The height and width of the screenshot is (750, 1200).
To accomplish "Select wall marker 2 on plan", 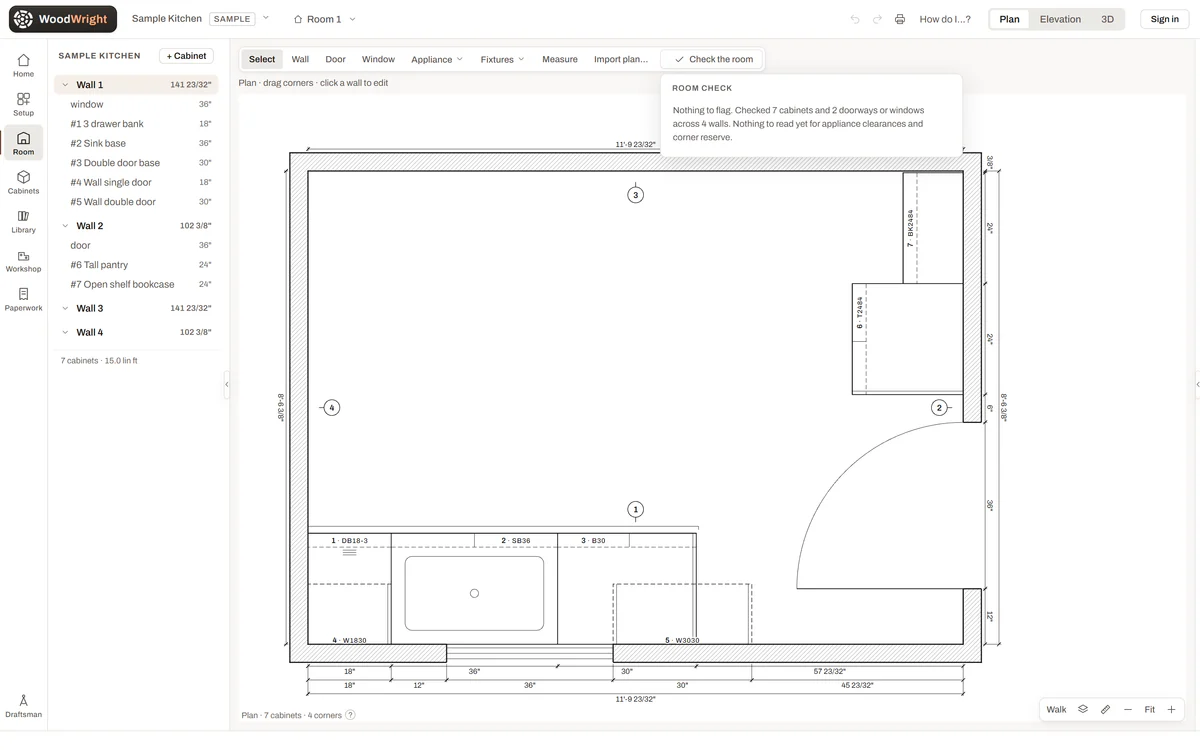I will coord(939,407).
